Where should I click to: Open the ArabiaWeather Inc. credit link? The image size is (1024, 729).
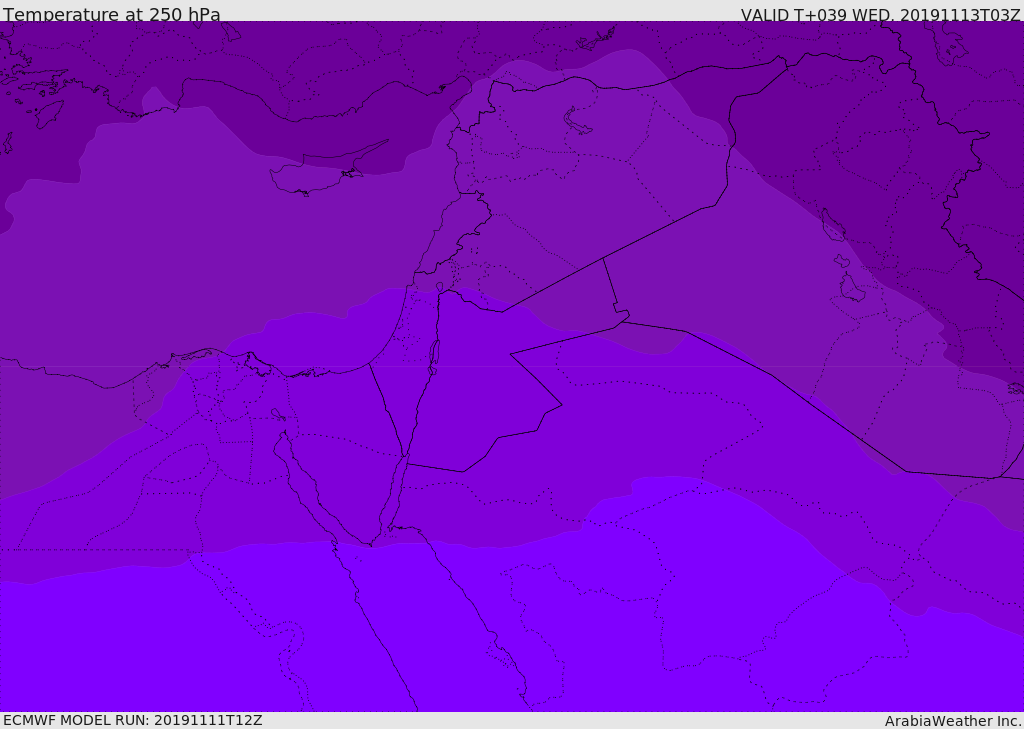click(x=953, y=720)
